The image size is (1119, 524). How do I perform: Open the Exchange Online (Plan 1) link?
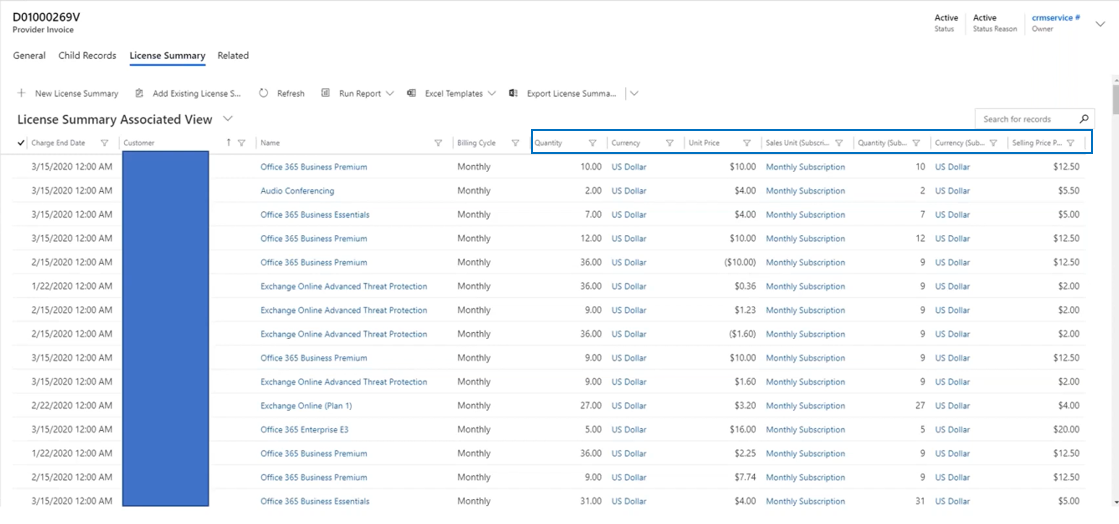306,405
